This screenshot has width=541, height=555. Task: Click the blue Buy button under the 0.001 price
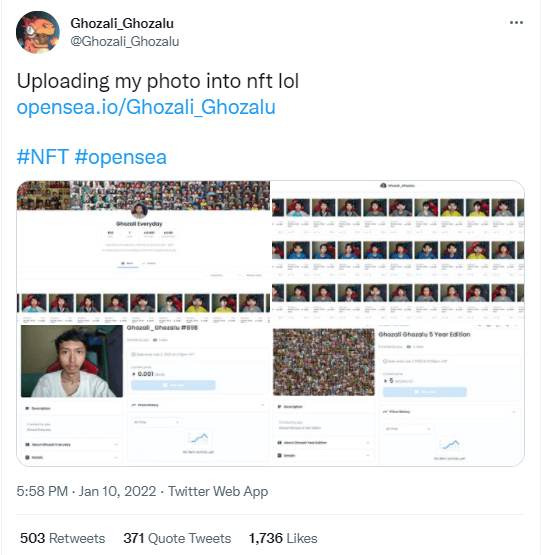pyautogui.click(x=173, y=385)
